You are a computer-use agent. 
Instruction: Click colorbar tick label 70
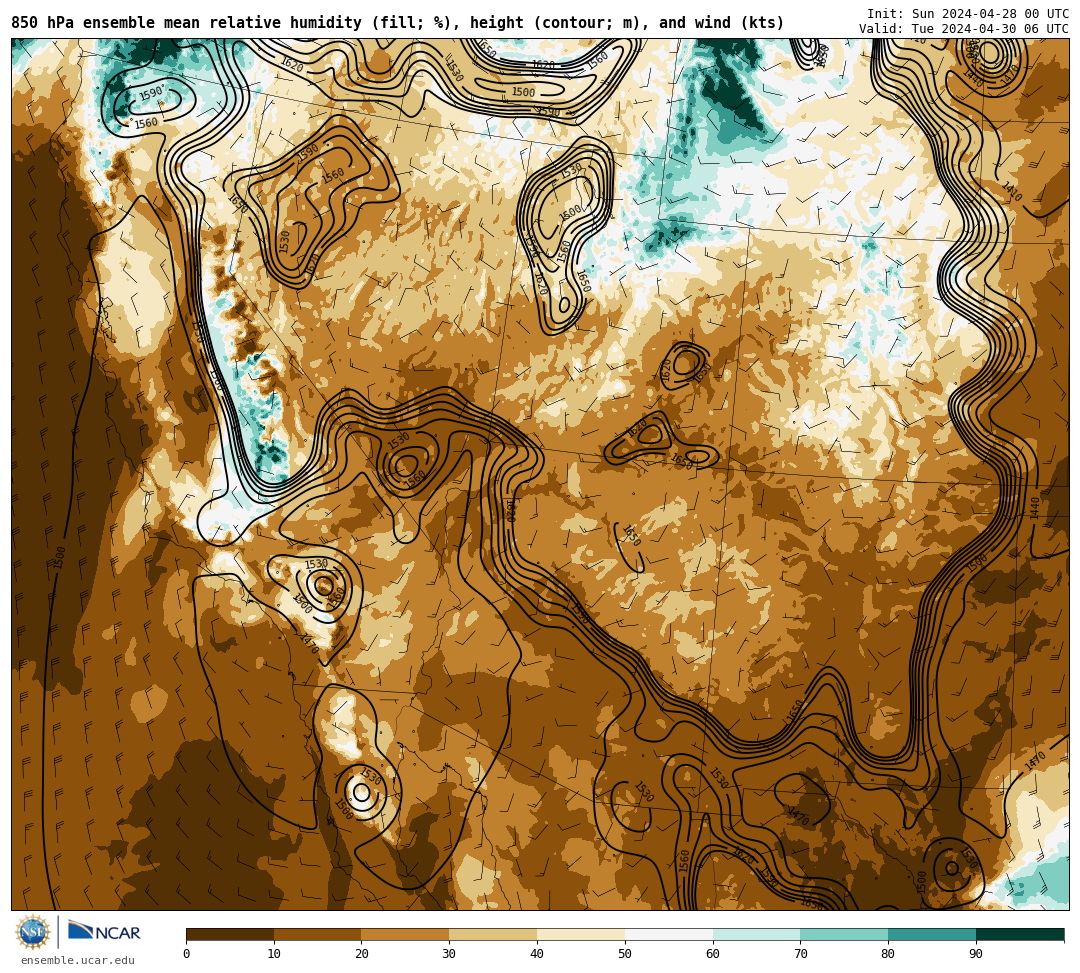coord(801,954)
